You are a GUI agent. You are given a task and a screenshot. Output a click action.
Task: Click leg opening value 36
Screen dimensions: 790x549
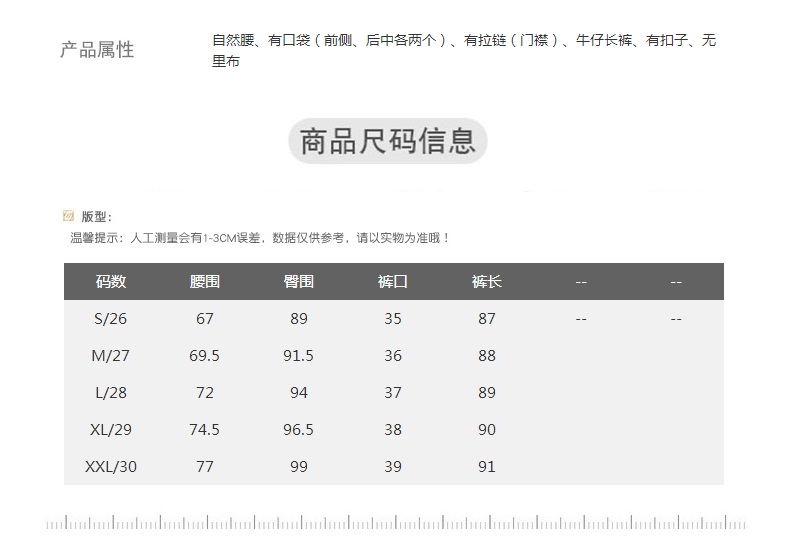click(x=393, y=356)
